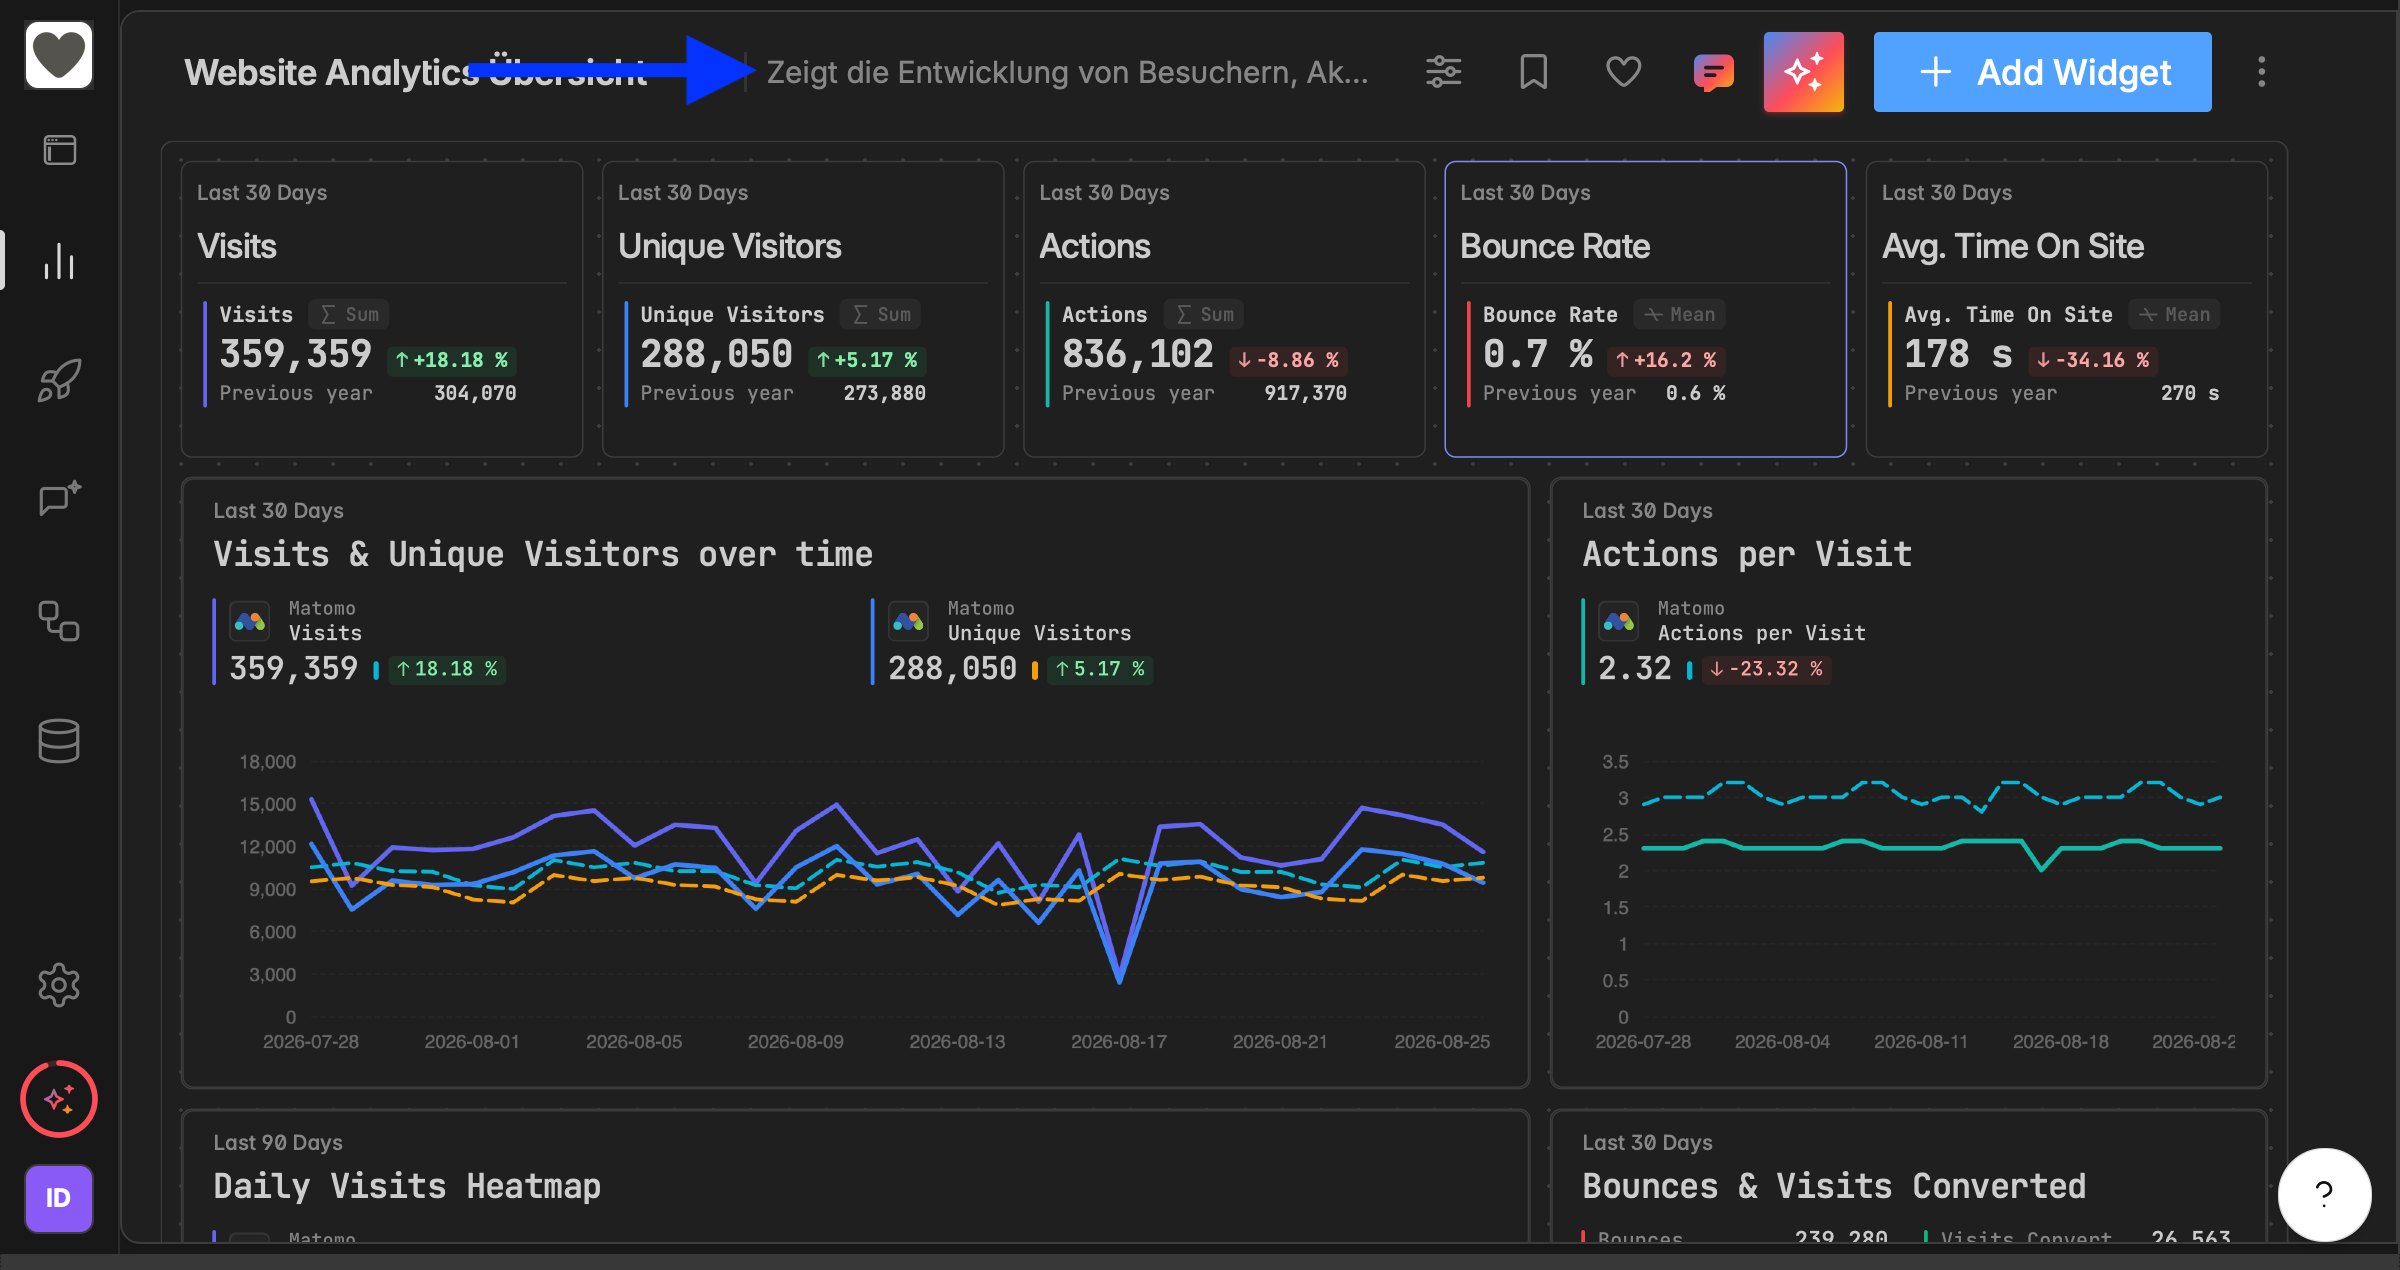Bookmark this dashboard
The width and height of the screenshot is (2400, 1270).
coord(1533,72)
